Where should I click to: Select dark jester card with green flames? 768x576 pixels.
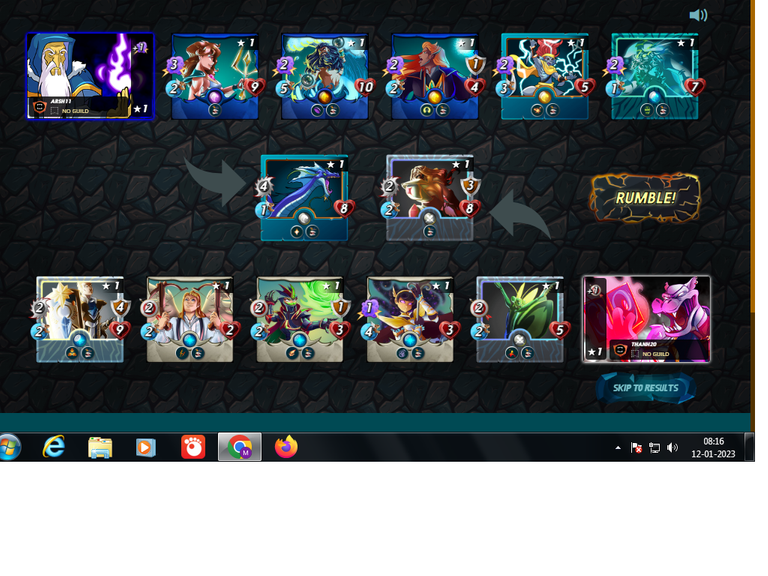click(x=300, y=319)
